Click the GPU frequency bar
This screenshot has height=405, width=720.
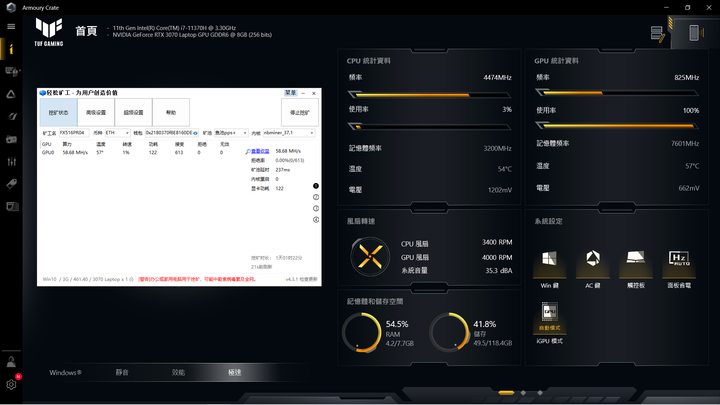pyautogui.click(x=617, y=93)
